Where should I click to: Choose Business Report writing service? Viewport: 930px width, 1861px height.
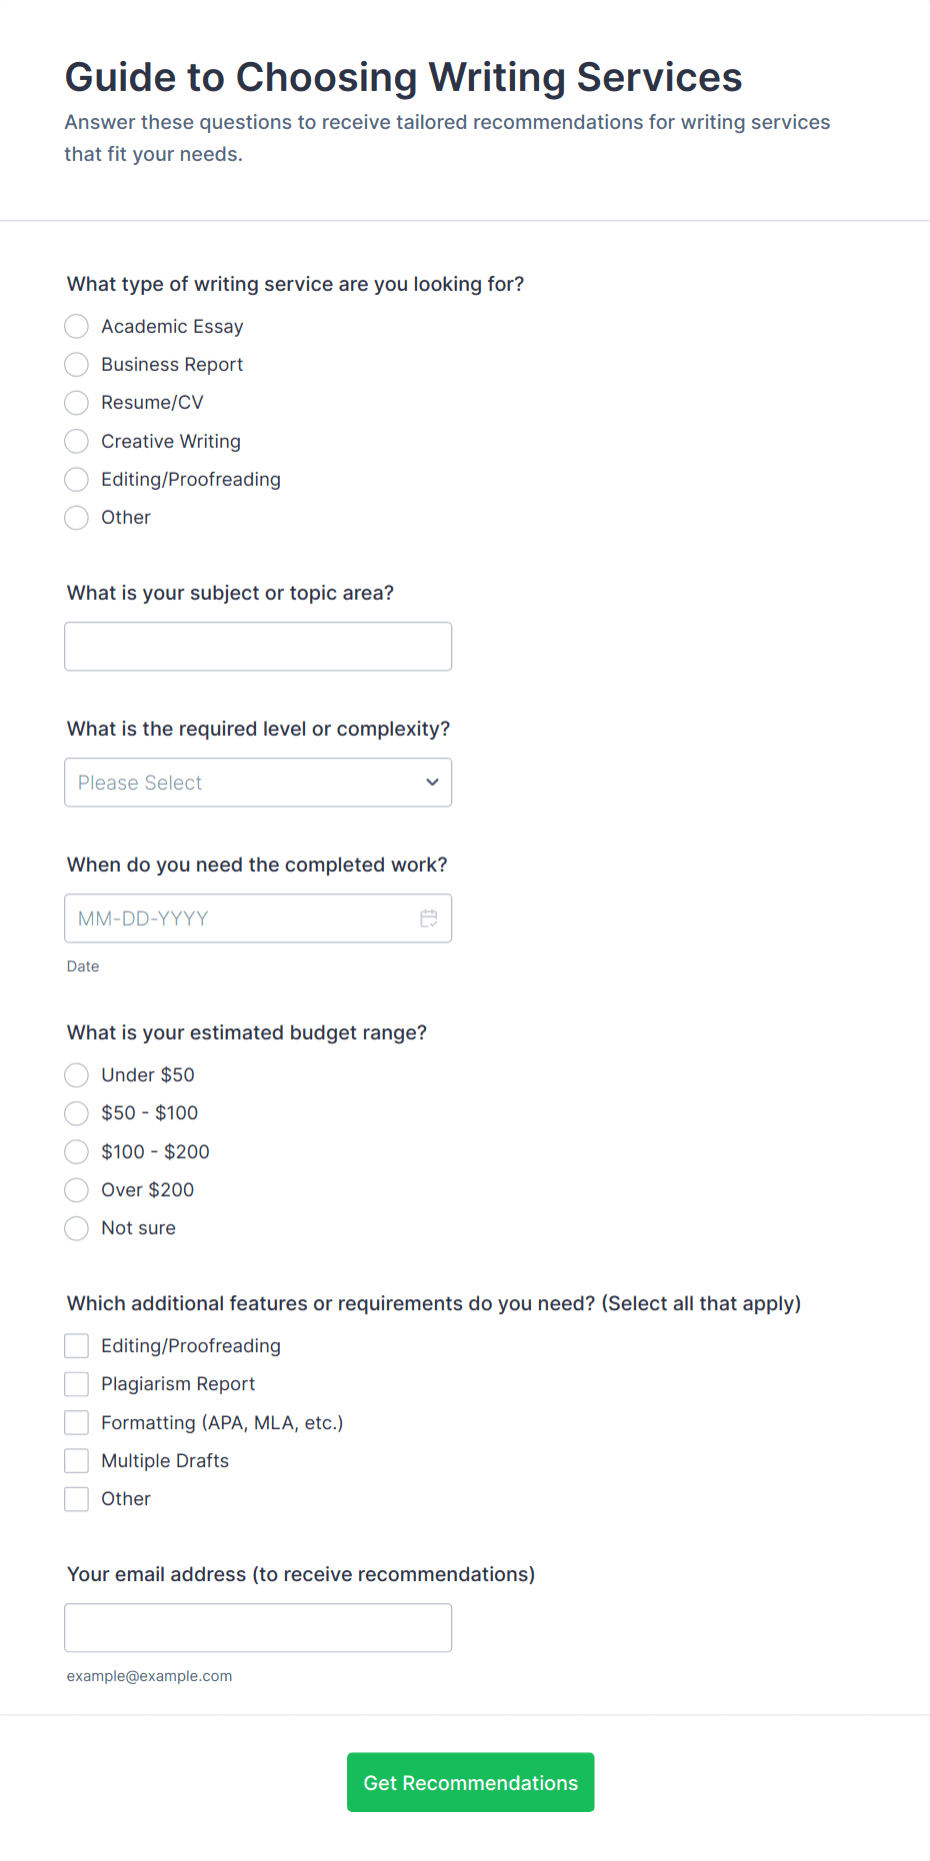click(76, 364)
